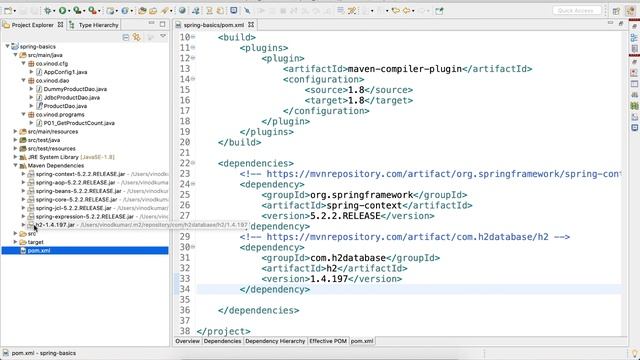Collapse the spring-basics project node
Screen dimensions: 640x360
[x=7, y=46]
